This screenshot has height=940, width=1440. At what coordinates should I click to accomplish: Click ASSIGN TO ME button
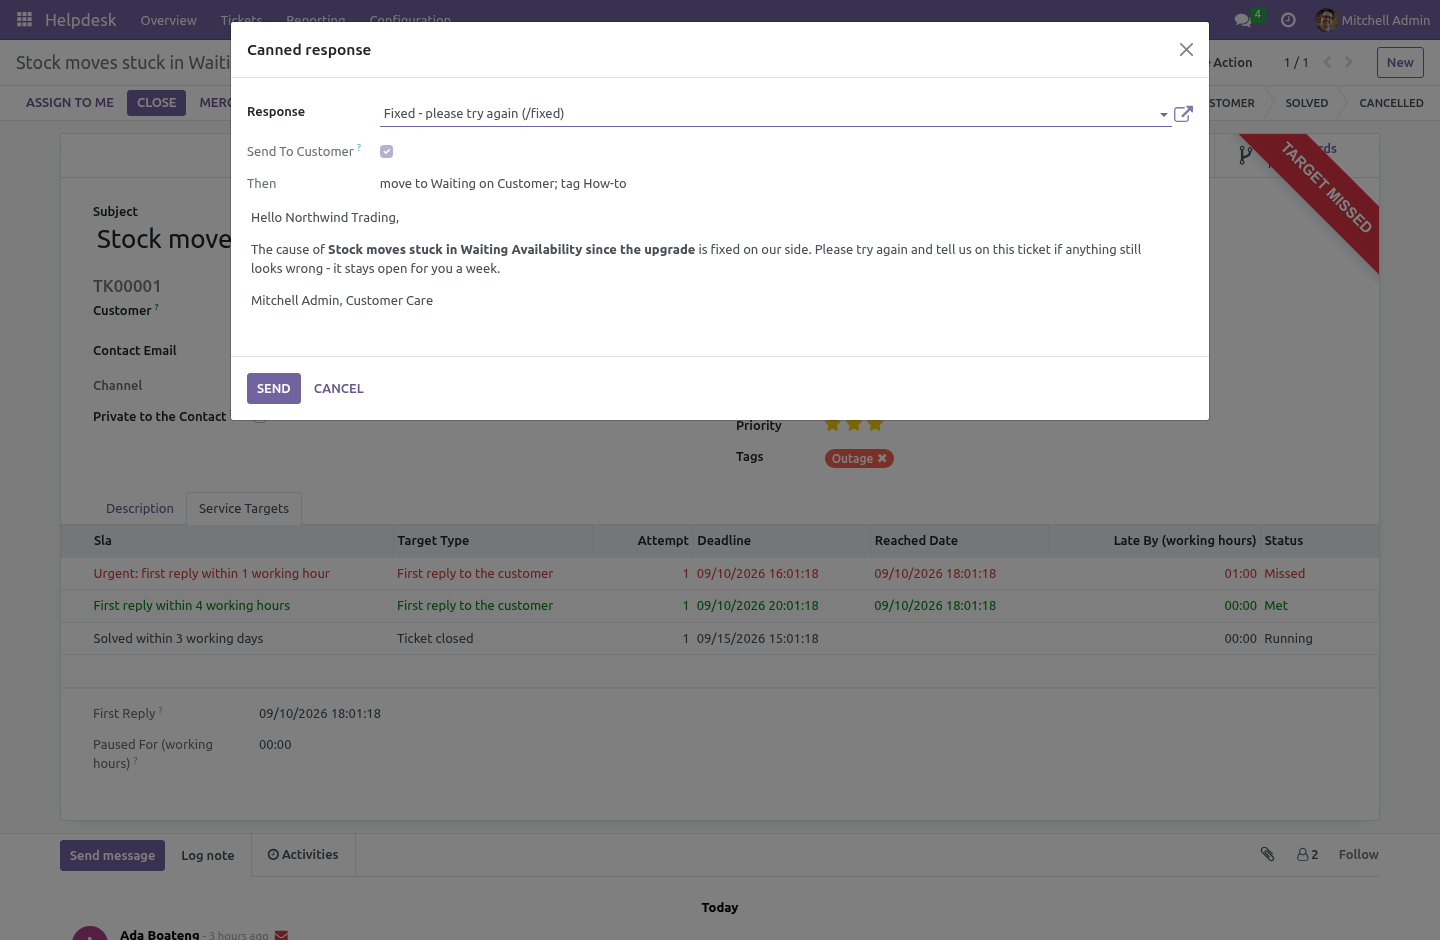[70, 103]
